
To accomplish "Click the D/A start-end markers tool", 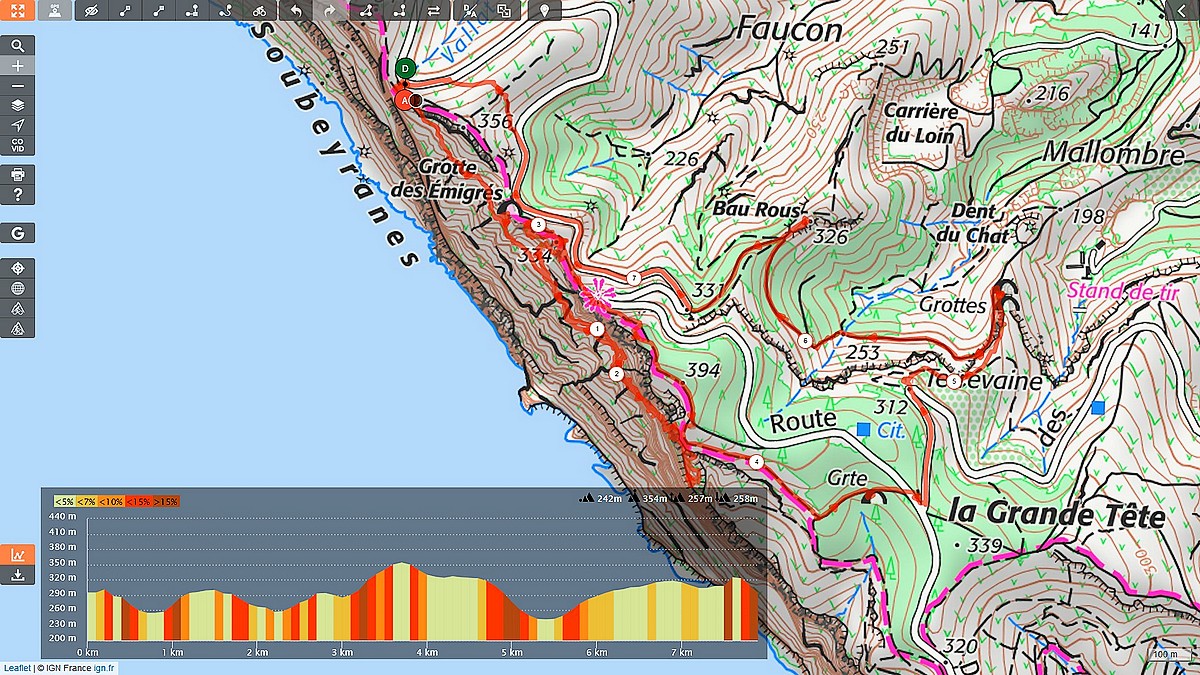I will coord(470,10).
